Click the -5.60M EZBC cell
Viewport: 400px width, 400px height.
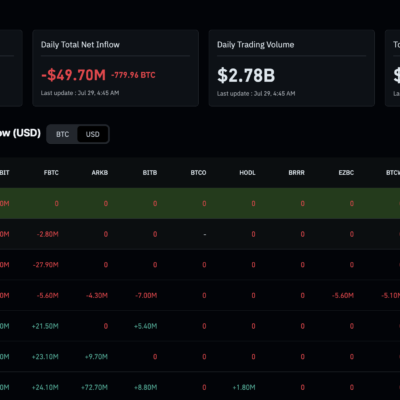click(343, 296)
